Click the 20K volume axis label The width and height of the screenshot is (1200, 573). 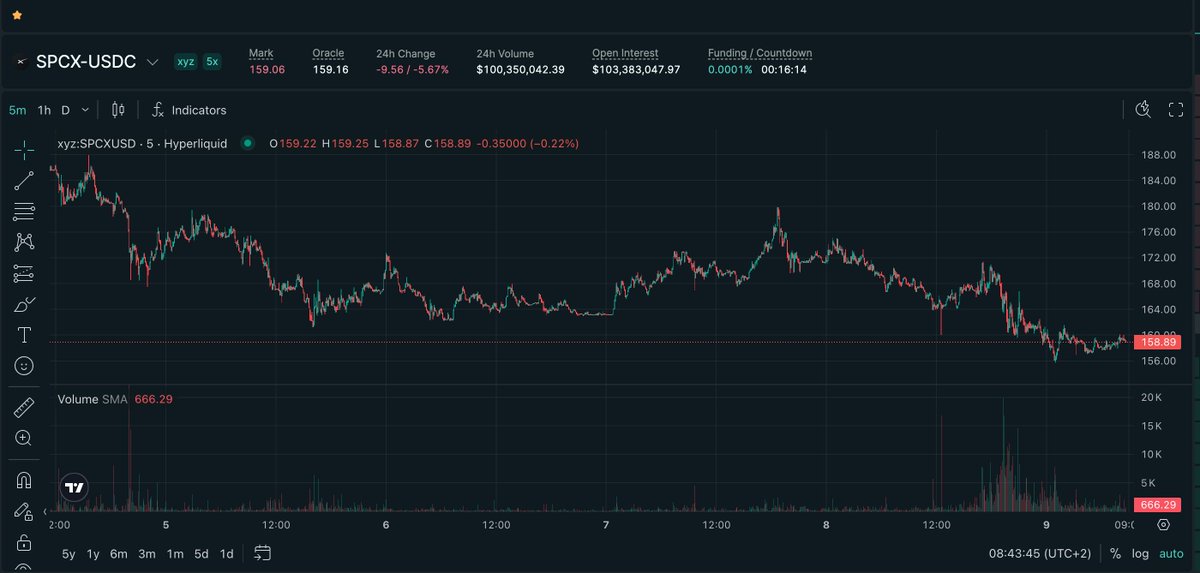pos(1152,398)
